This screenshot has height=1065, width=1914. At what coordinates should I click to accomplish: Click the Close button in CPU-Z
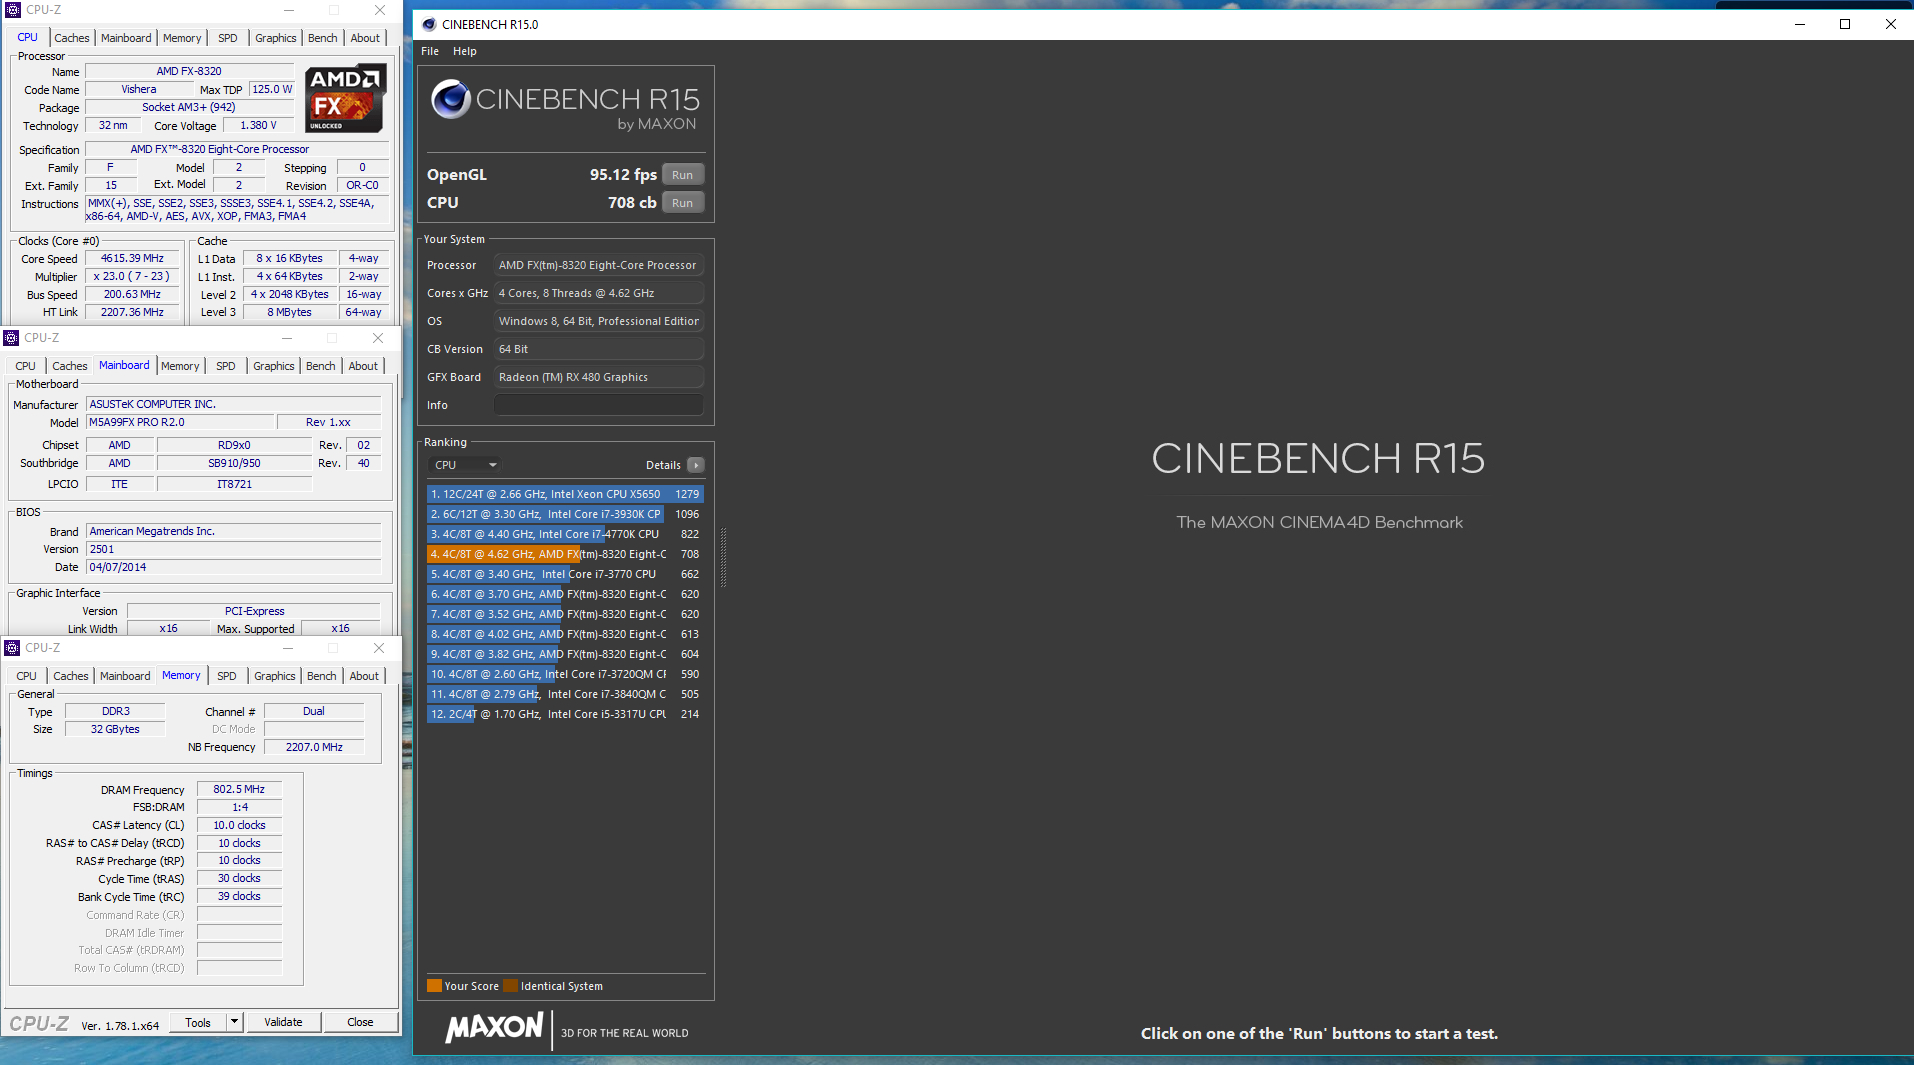(360, 1022)
